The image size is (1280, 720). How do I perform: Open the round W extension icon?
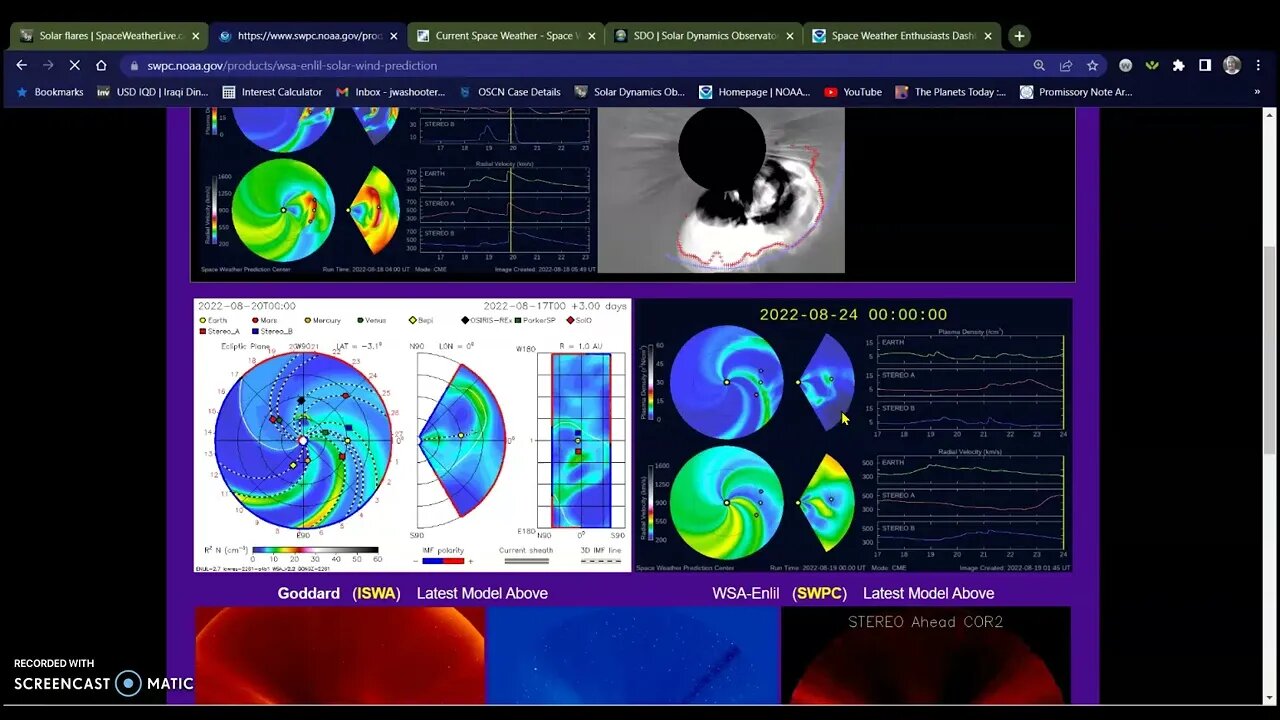[1126, 65]
